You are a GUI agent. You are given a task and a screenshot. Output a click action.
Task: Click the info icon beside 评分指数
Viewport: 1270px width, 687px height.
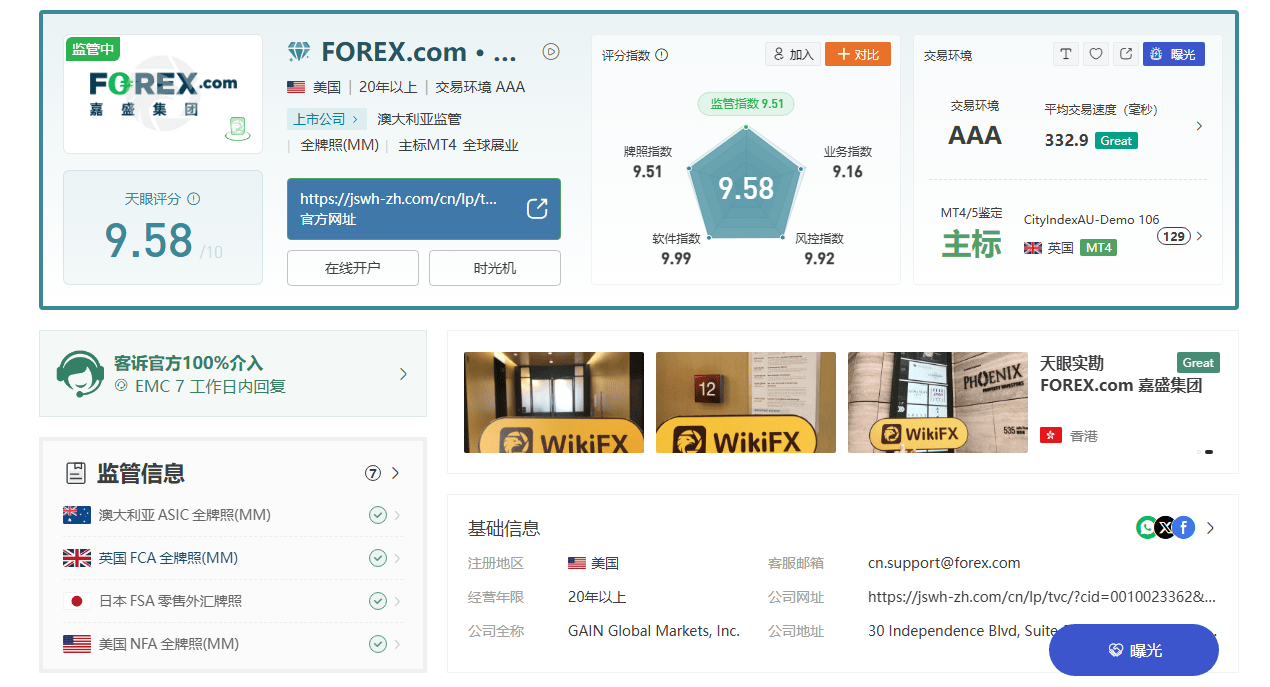(661, 55)
